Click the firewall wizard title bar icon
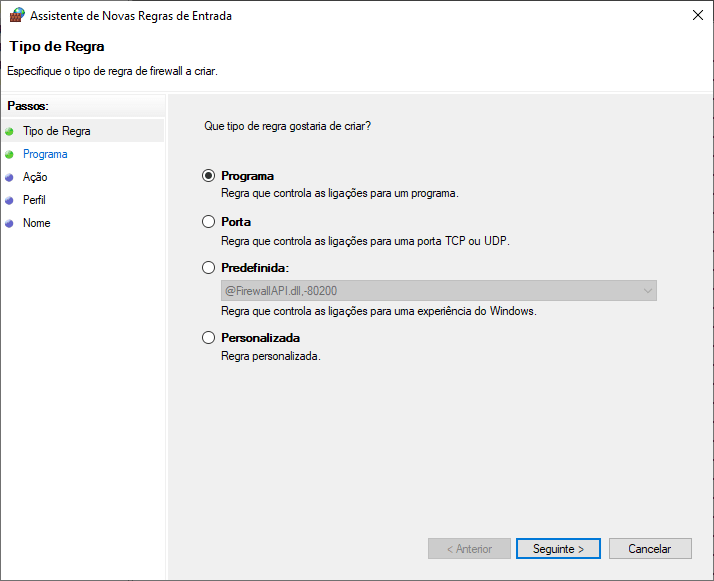Image resolution: width=714 pixels, height=581 pixels. pos(15,15)
